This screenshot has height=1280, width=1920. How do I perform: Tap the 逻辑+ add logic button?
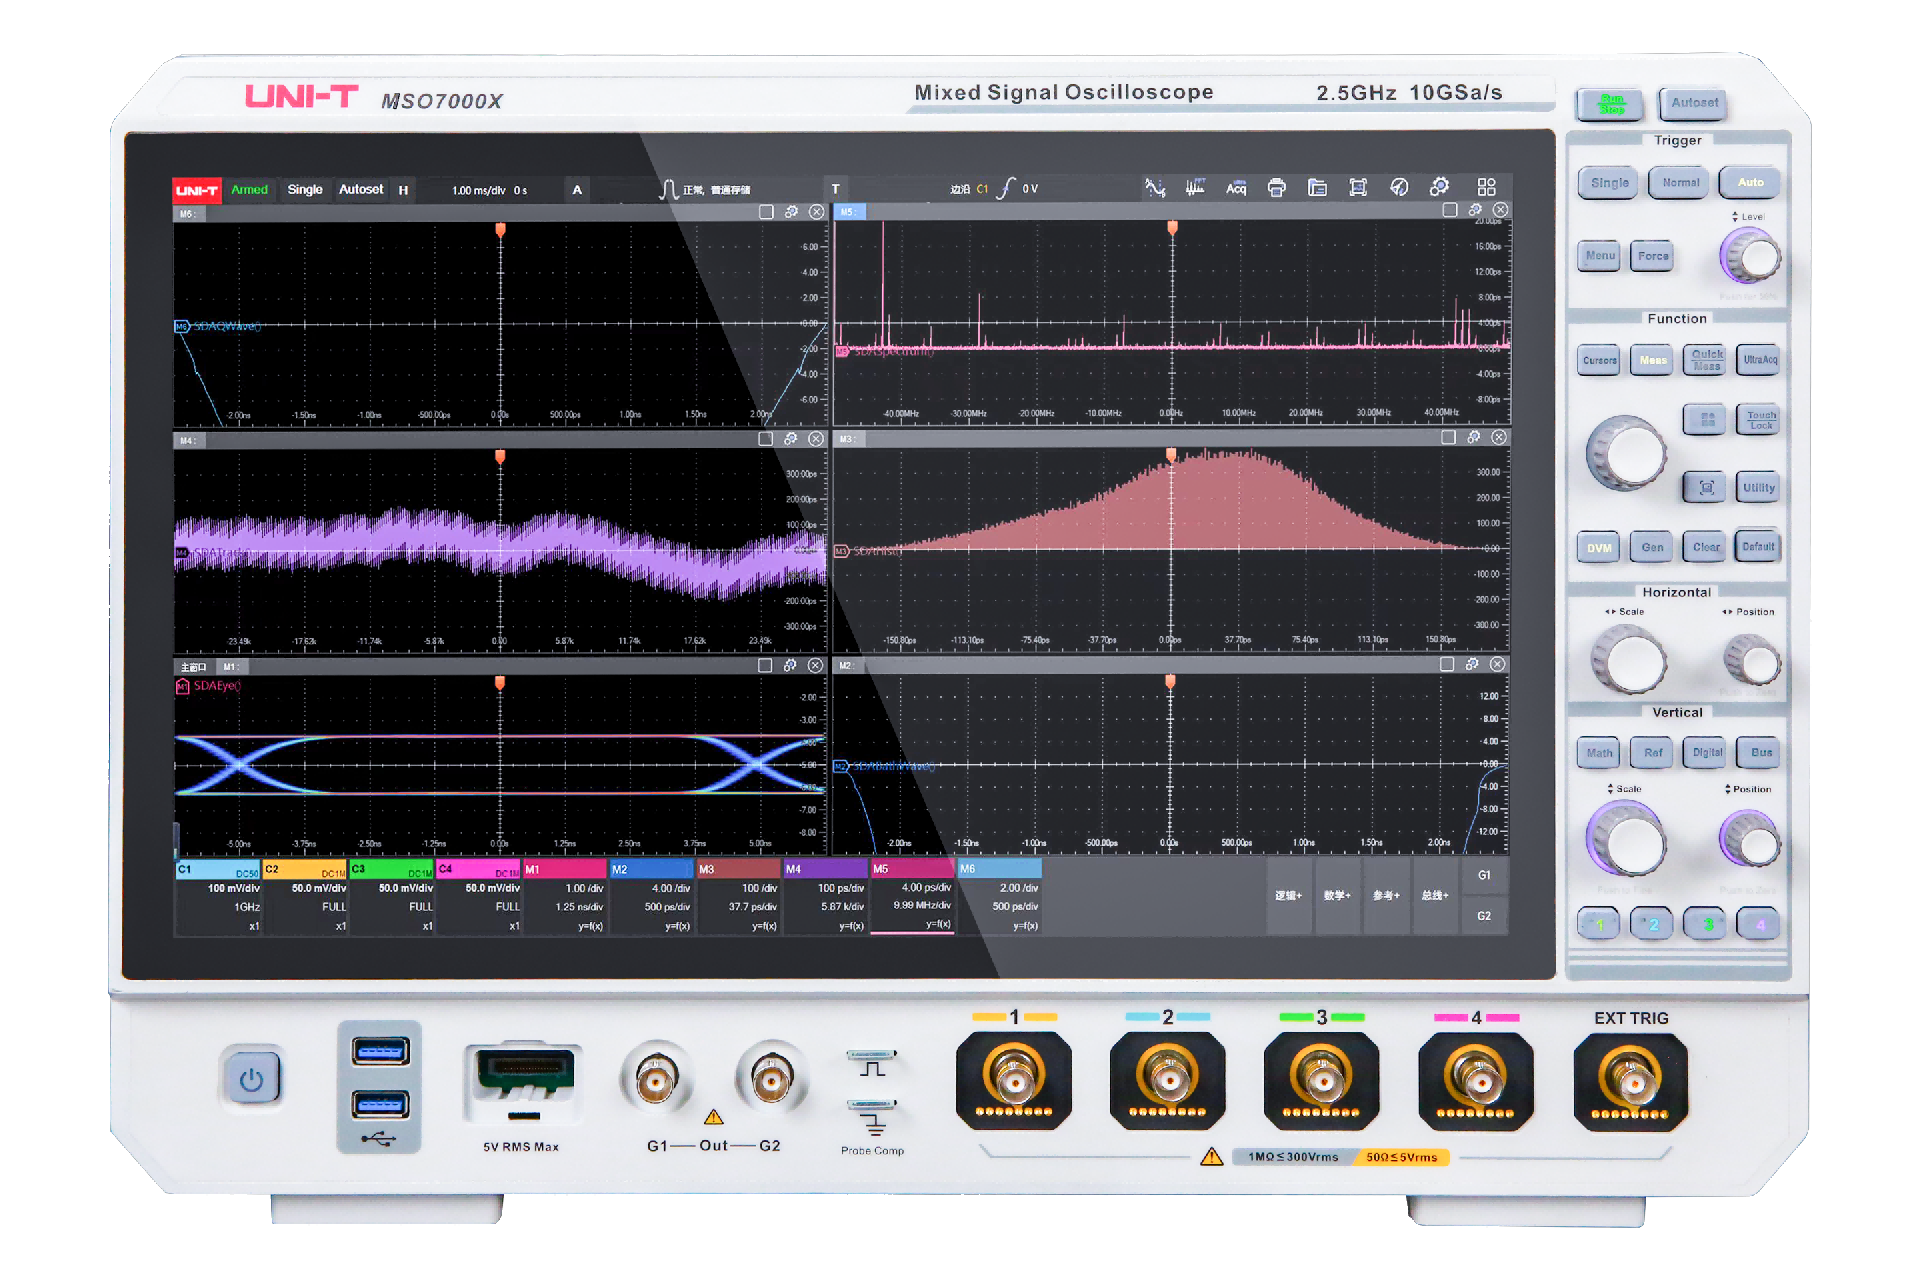click(x=1289, y=896)
